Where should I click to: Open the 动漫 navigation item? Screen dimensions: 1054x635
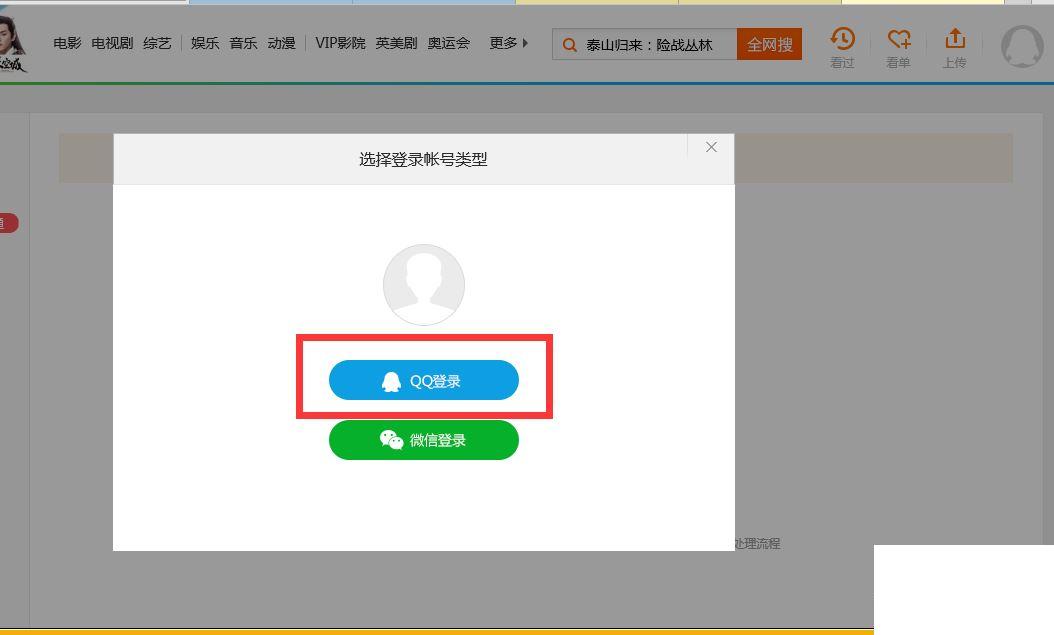pyautogui.click(x=282, y=44)
